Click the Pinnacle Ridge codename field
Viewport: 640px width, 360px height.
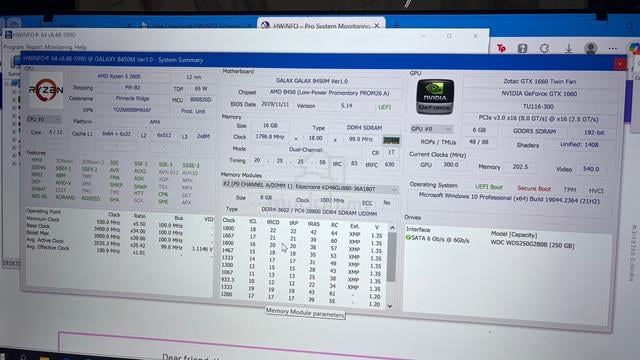(132, 98)
